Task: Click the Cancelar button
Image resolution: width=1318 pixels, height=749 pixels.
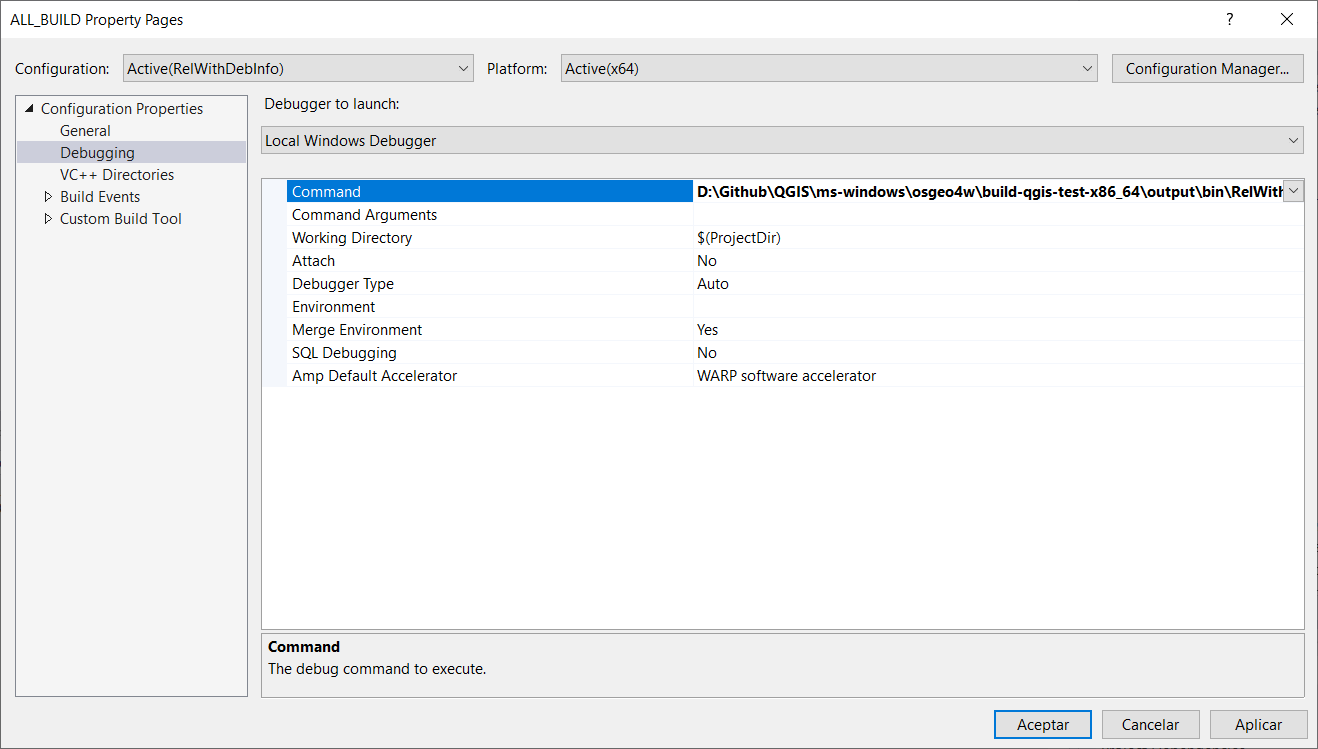Action: pos(1150,725)
